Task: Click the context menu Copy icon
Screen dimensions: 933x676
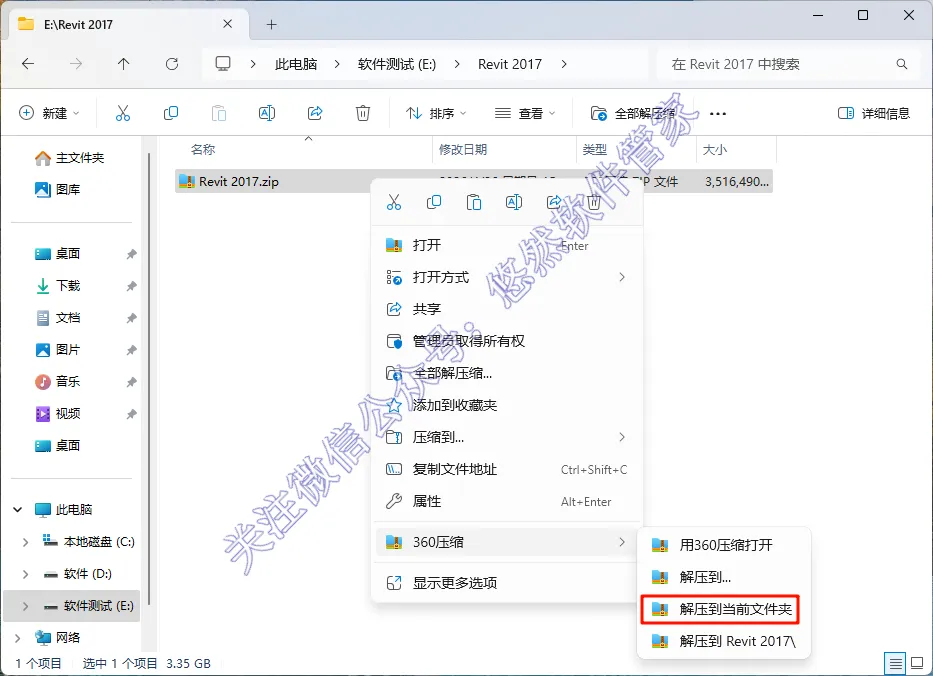Action: pos(434,203)
